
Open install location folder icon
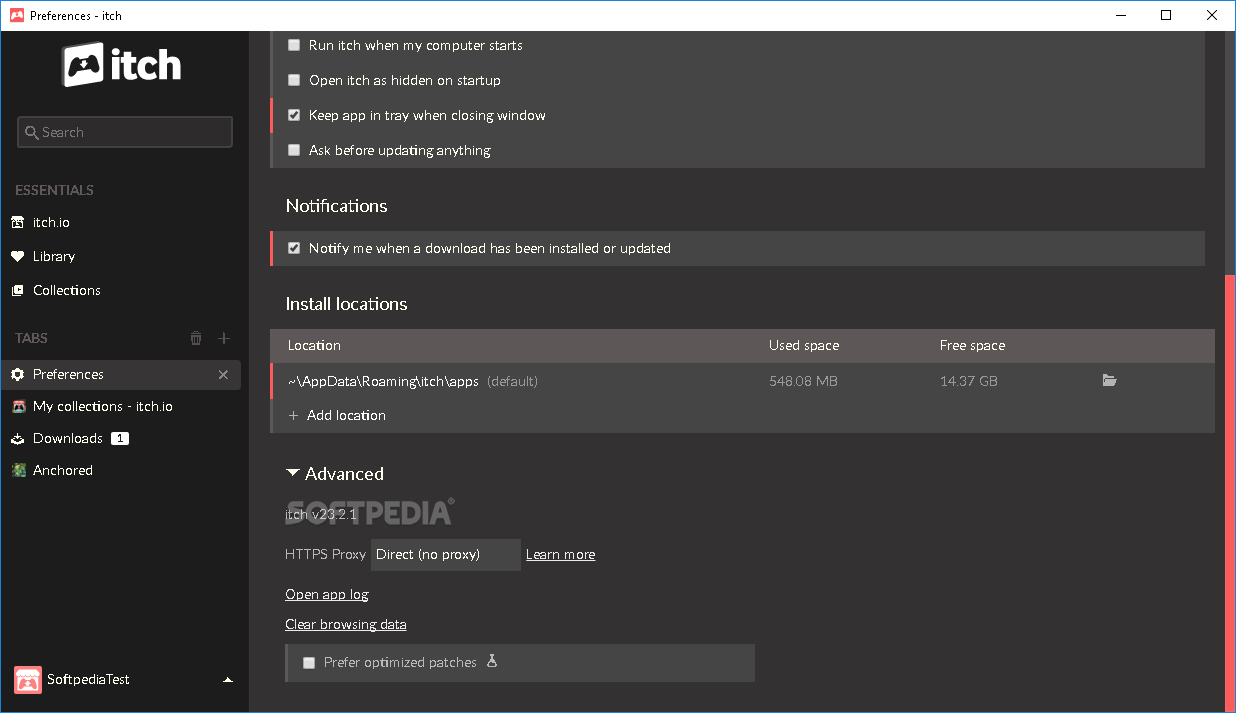click(x=1109, y=380)
